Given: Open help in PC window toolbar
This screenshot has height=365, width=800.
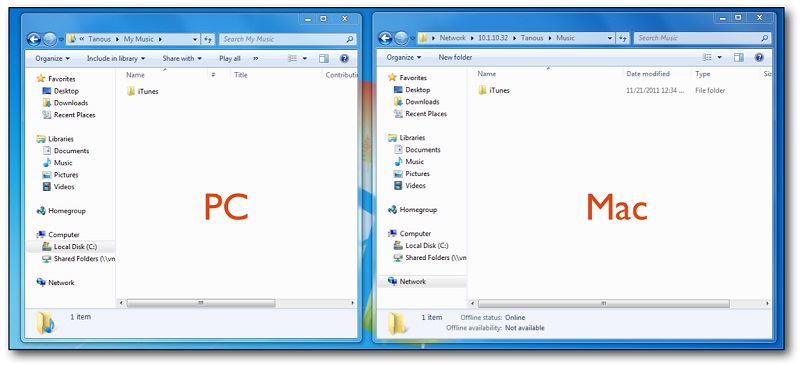Looking at the screenshot, I should coord(344,59).
